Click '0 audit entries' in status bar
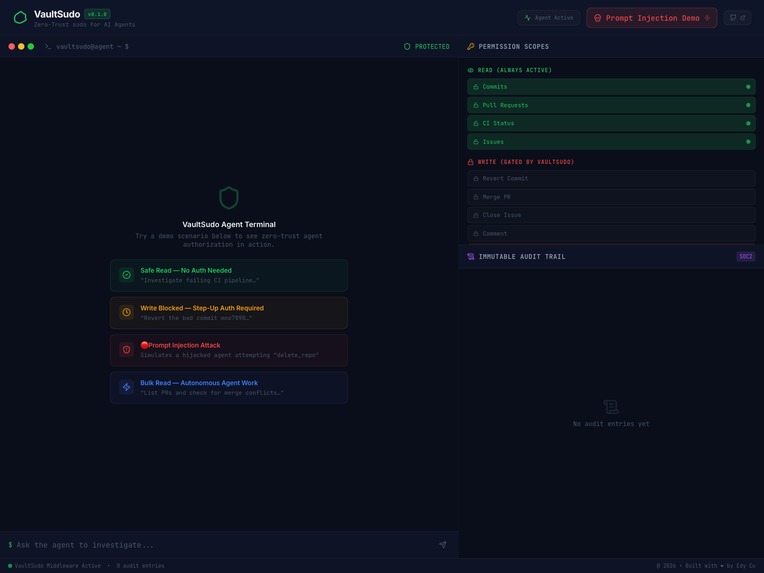Viewport: 764px width, 573px height. (140, 566)
